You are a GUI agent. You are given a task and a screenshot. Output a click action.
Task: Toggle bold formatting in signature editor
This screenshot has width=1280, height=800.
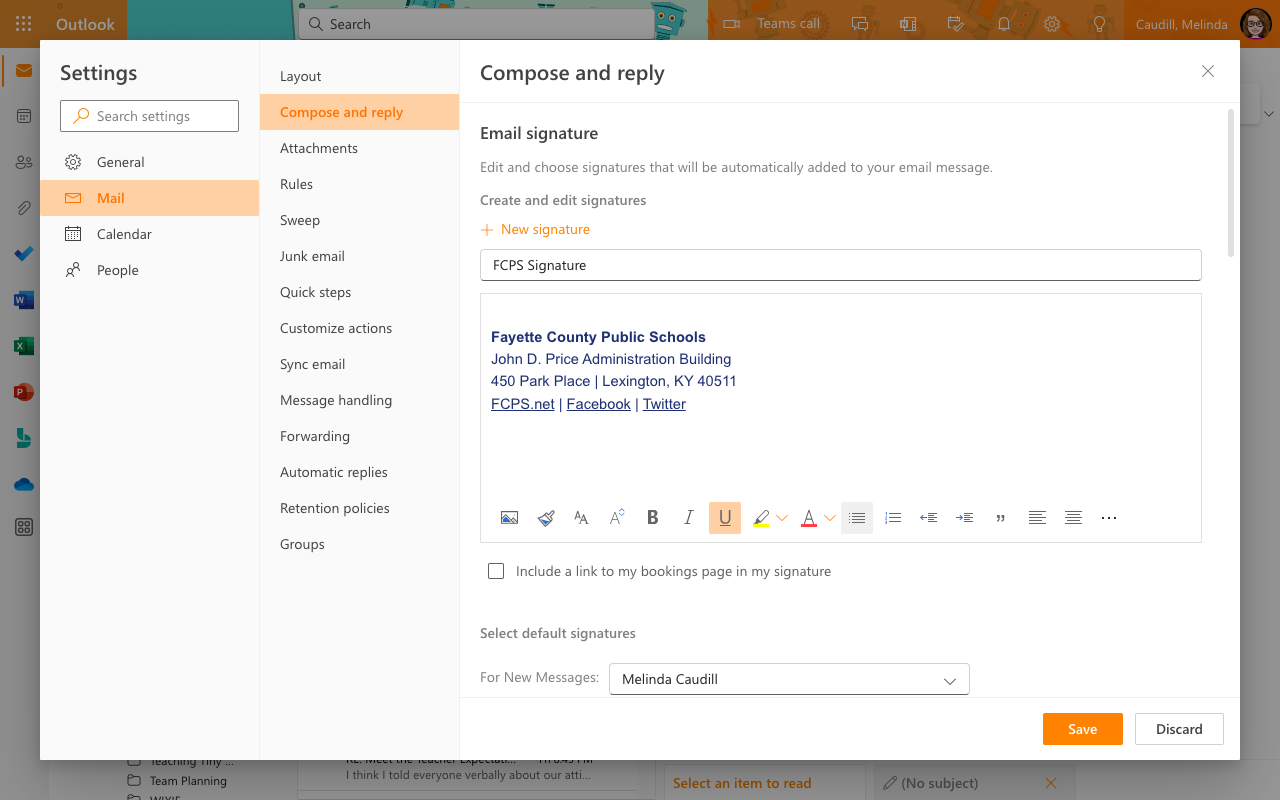653,518
